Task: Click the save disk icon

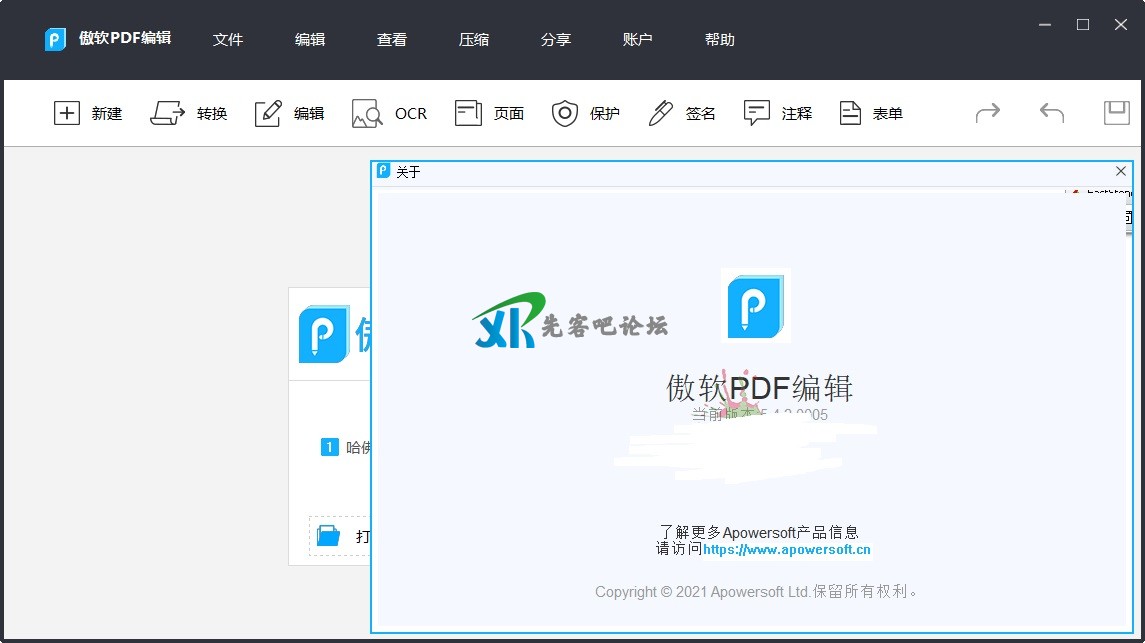Action: pos(1116,113)
